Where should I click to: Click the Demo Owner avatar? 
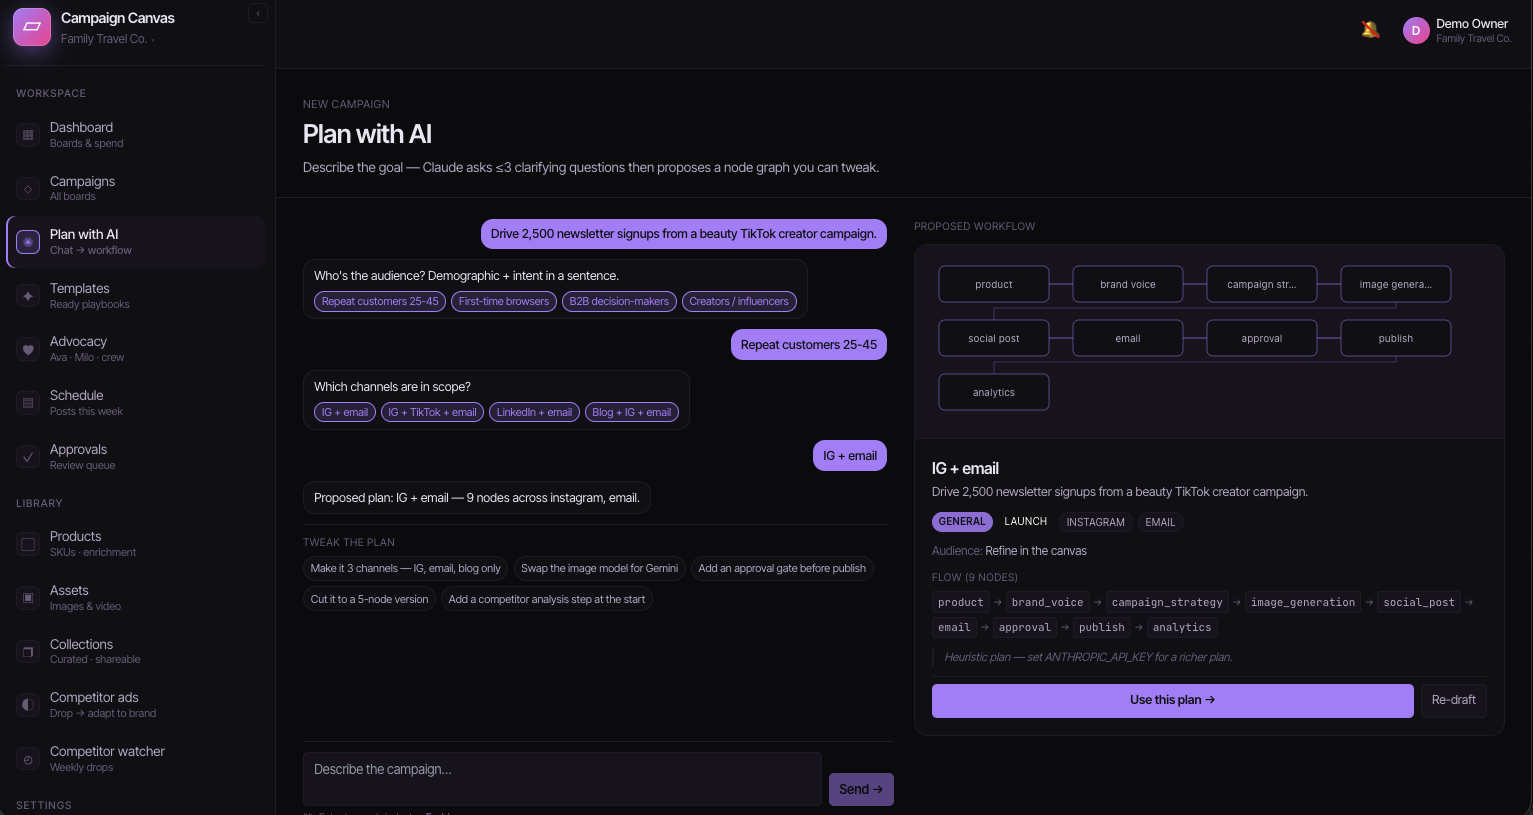coord(1416,31)
